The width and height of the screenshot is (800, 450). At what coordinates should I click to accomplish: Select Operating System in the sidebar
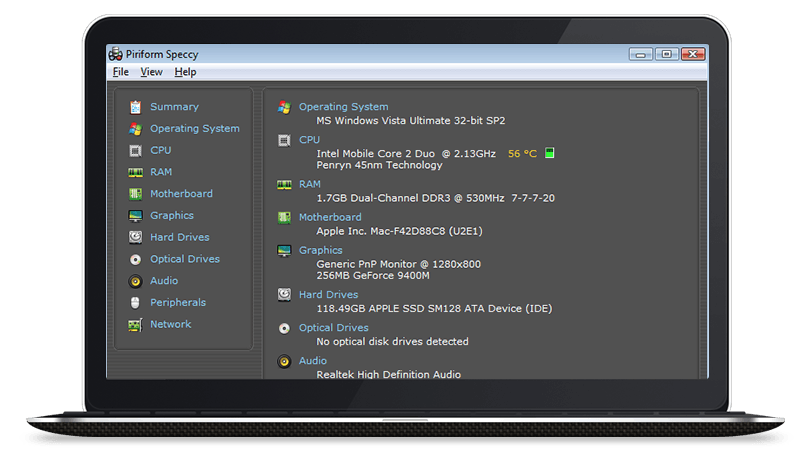[x=194, y=129]
